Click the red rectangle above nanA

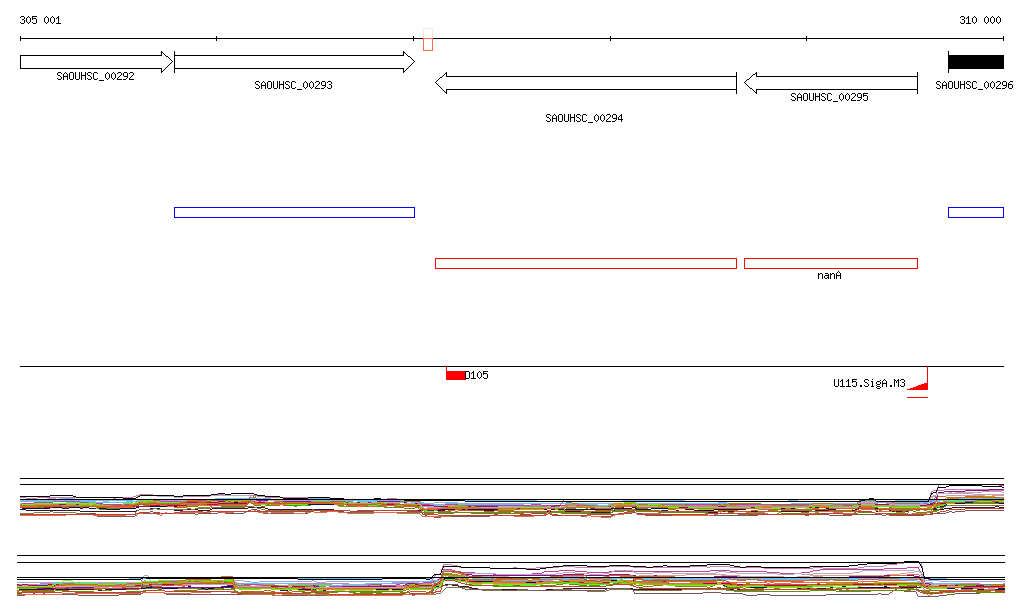pyautogui.click(x=831, y=263)
